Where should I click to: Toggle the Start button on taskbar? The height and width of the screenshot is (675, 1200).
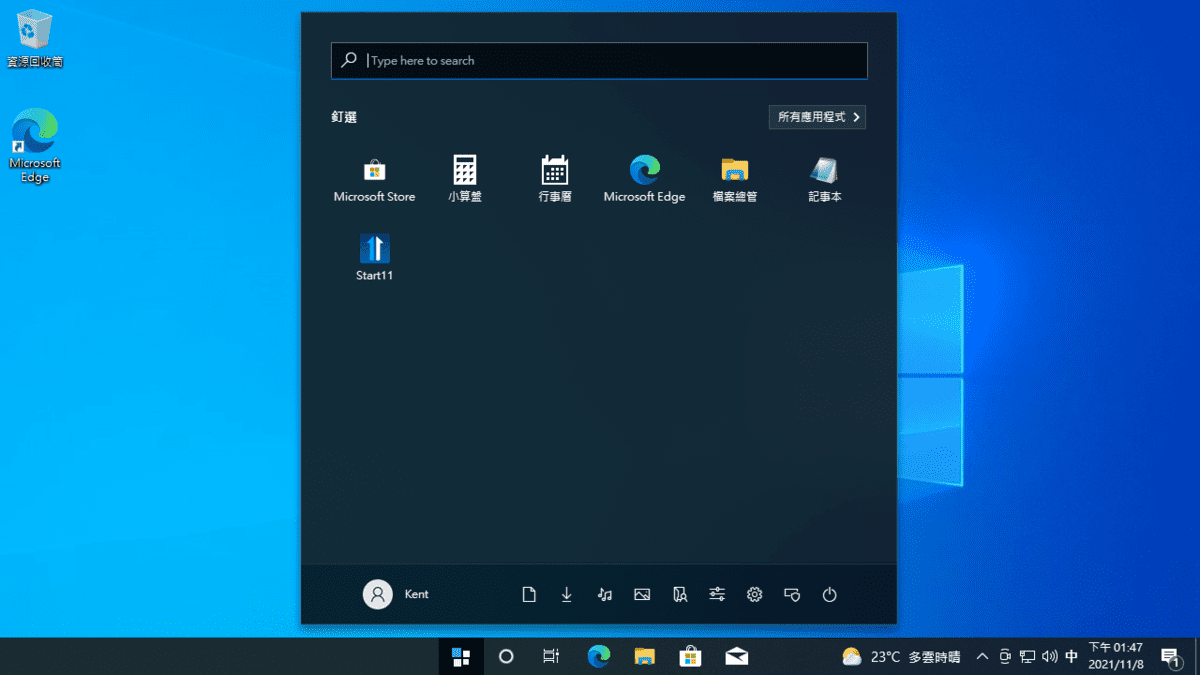pos(461,657)
